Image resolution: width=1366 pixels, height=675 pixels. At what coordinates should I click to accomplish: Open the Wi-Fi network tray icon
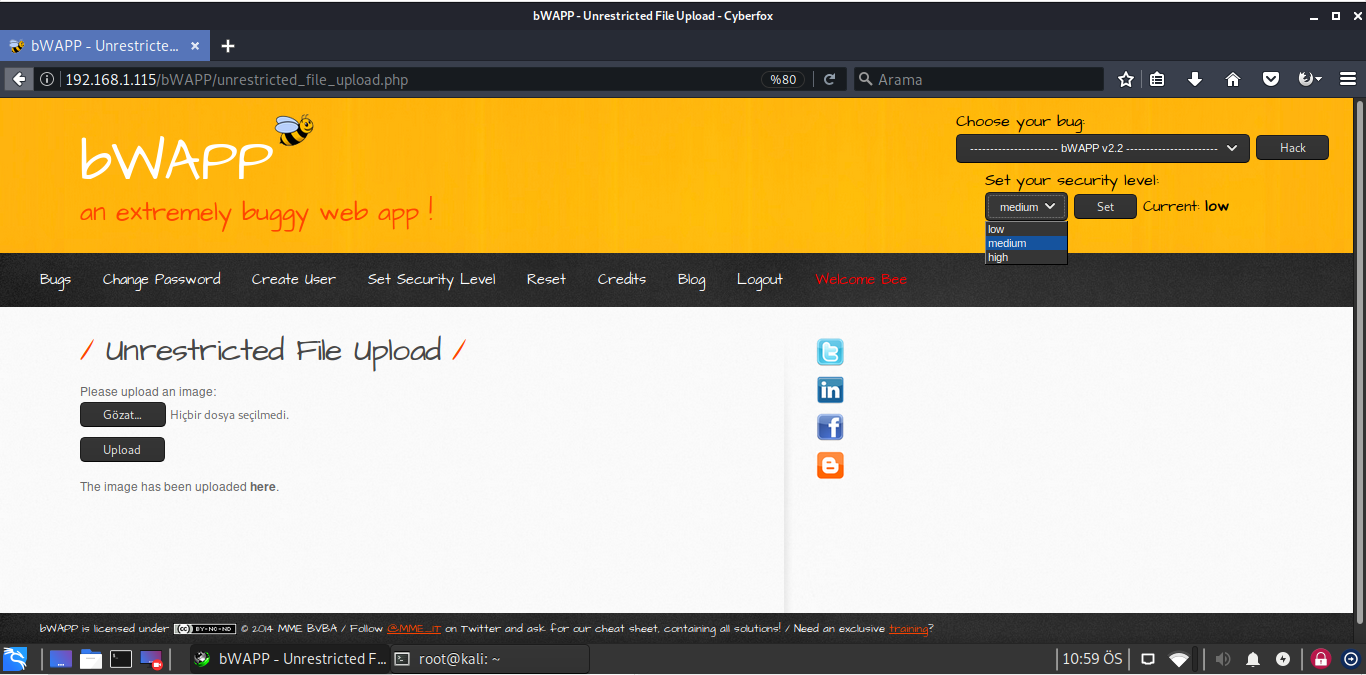pyautogui.click(x=1180, y=659)
